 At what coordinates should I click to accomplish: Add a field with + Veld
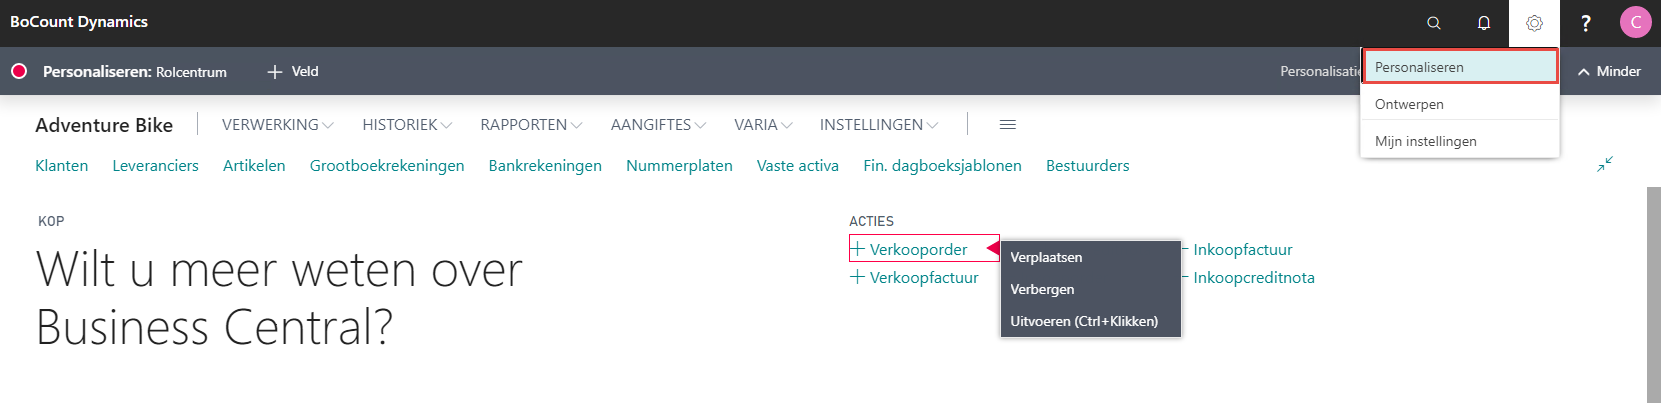pyautogui.click(x=293, y=71)
